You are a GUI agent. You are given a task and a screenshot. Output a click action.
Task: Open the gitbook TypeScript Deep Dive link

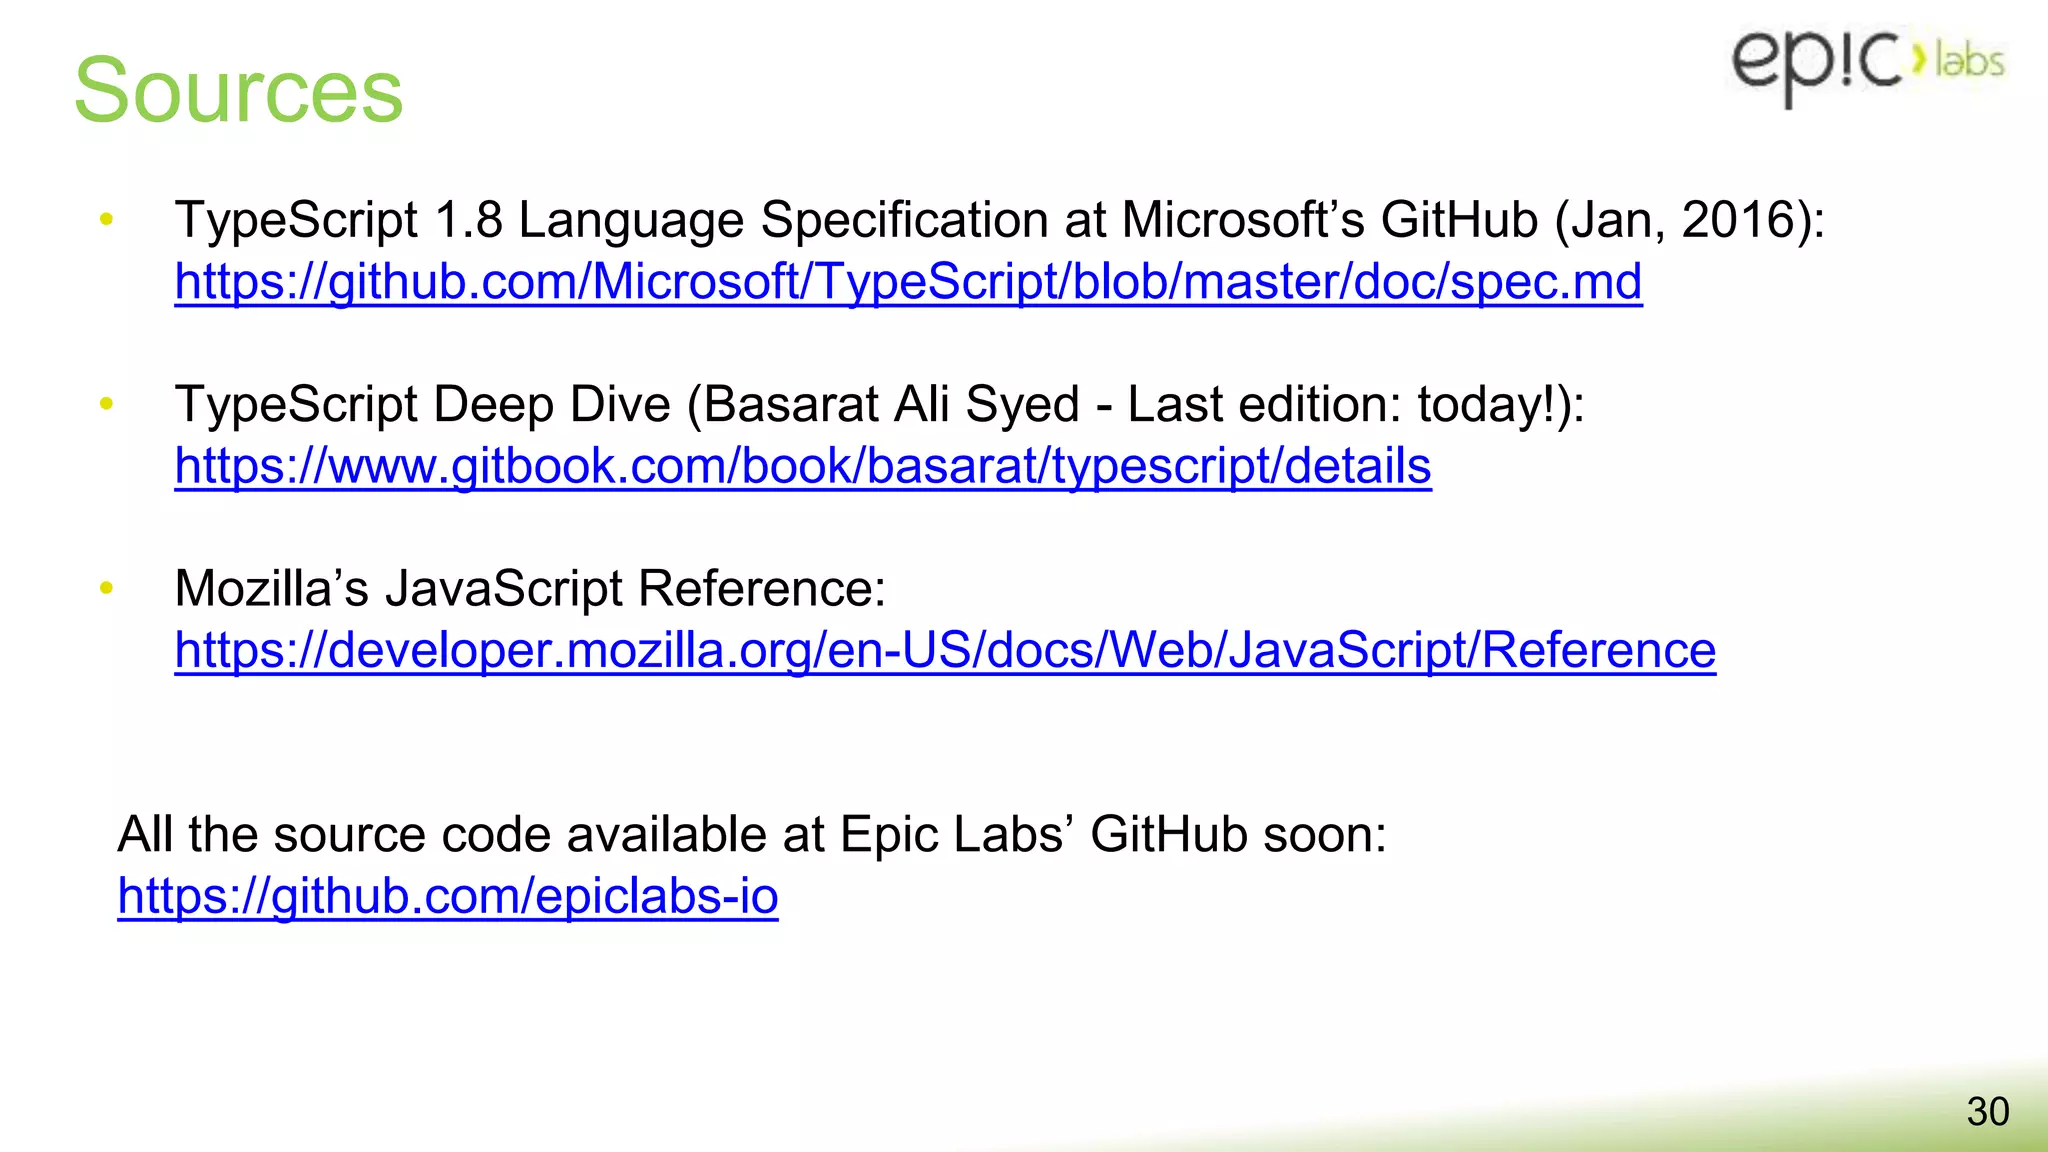click(x=803, y=466)
